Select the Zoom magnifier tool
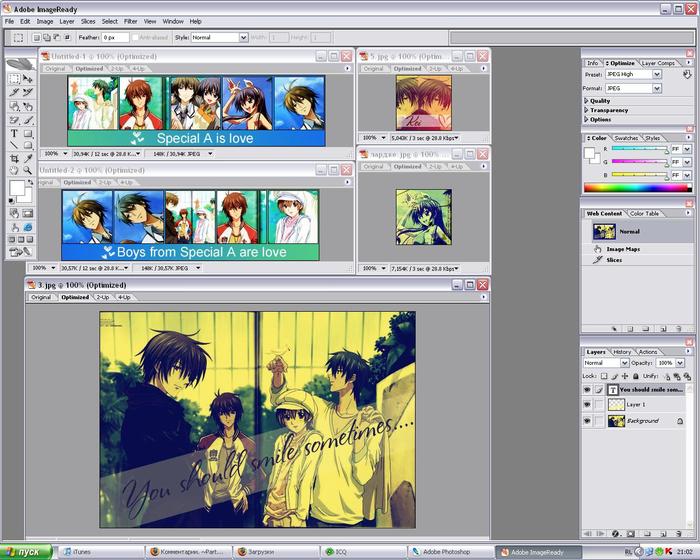 pyautogui.click(x=28, y=170)
